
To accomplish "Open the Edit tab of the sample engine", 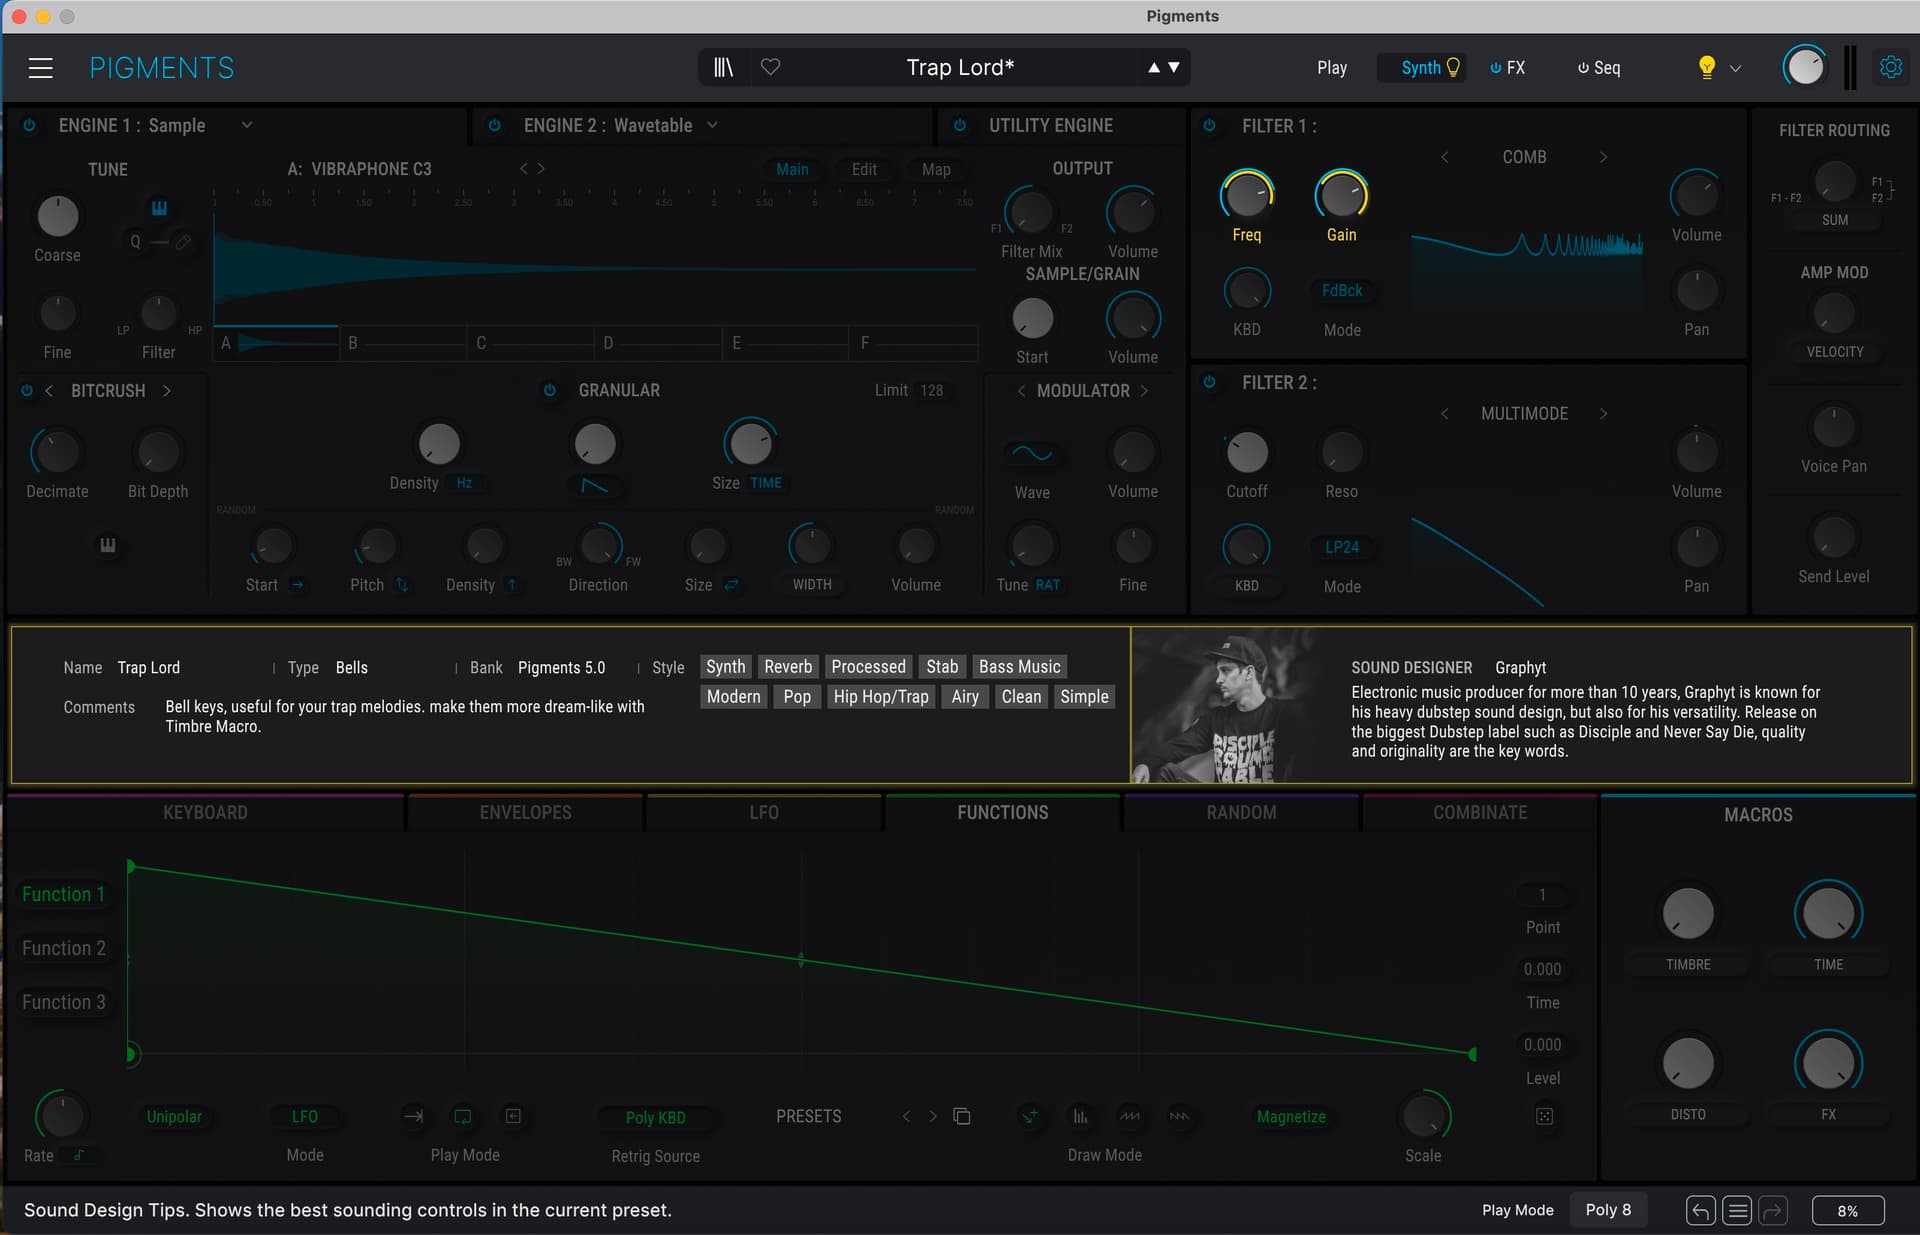I will click(864, 169).
